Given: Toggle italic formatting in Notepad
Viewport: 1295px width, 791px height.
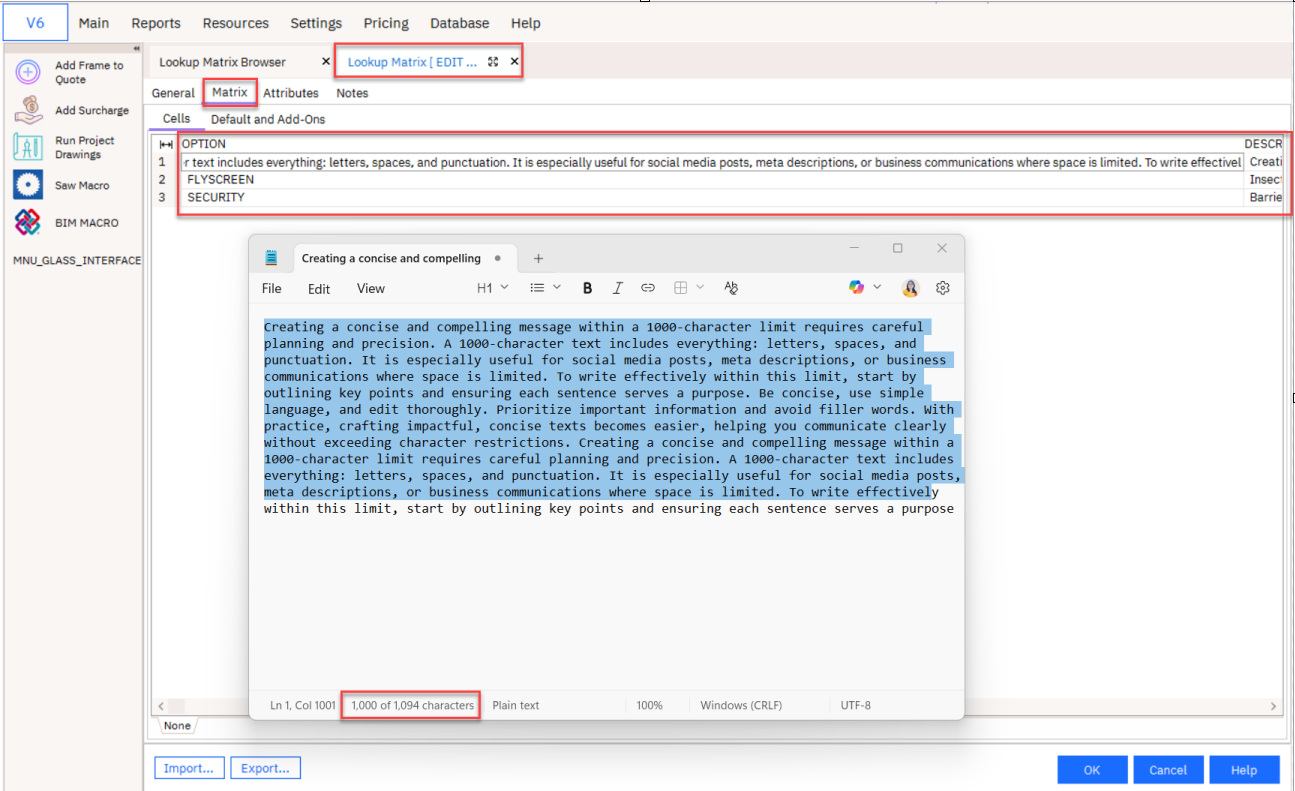Looking at the screenshot, I should pyautogui.click(x=617, y=288).
